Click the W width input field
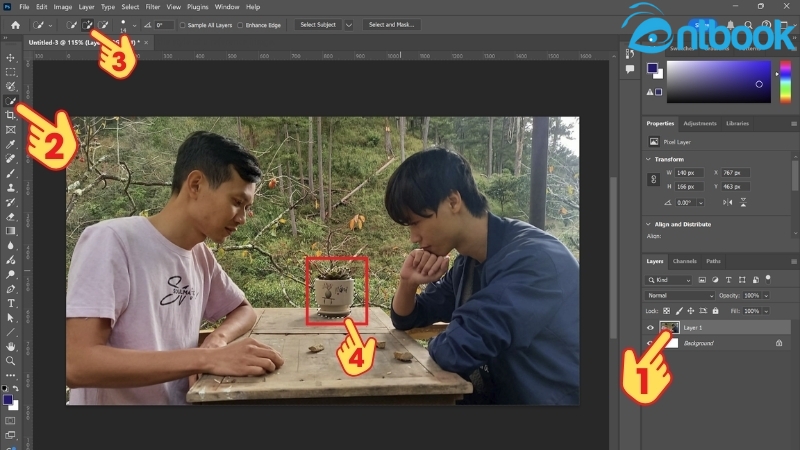 pyautogui.click(x=689, y=173)
